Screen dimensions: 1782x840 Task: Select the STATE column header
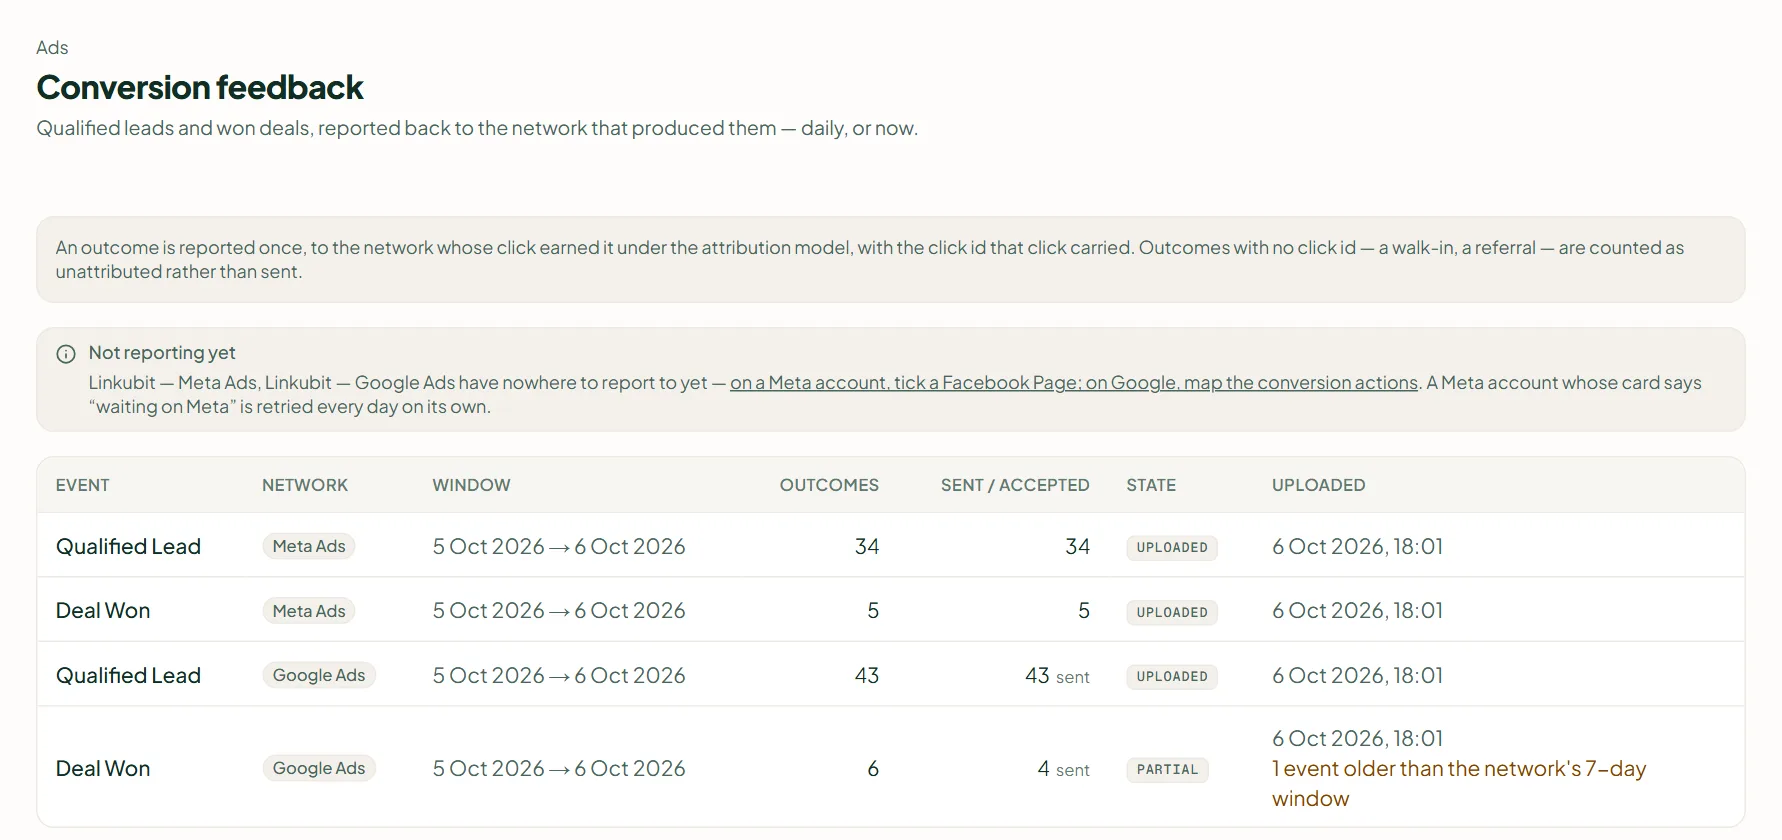click(1151, 485)
